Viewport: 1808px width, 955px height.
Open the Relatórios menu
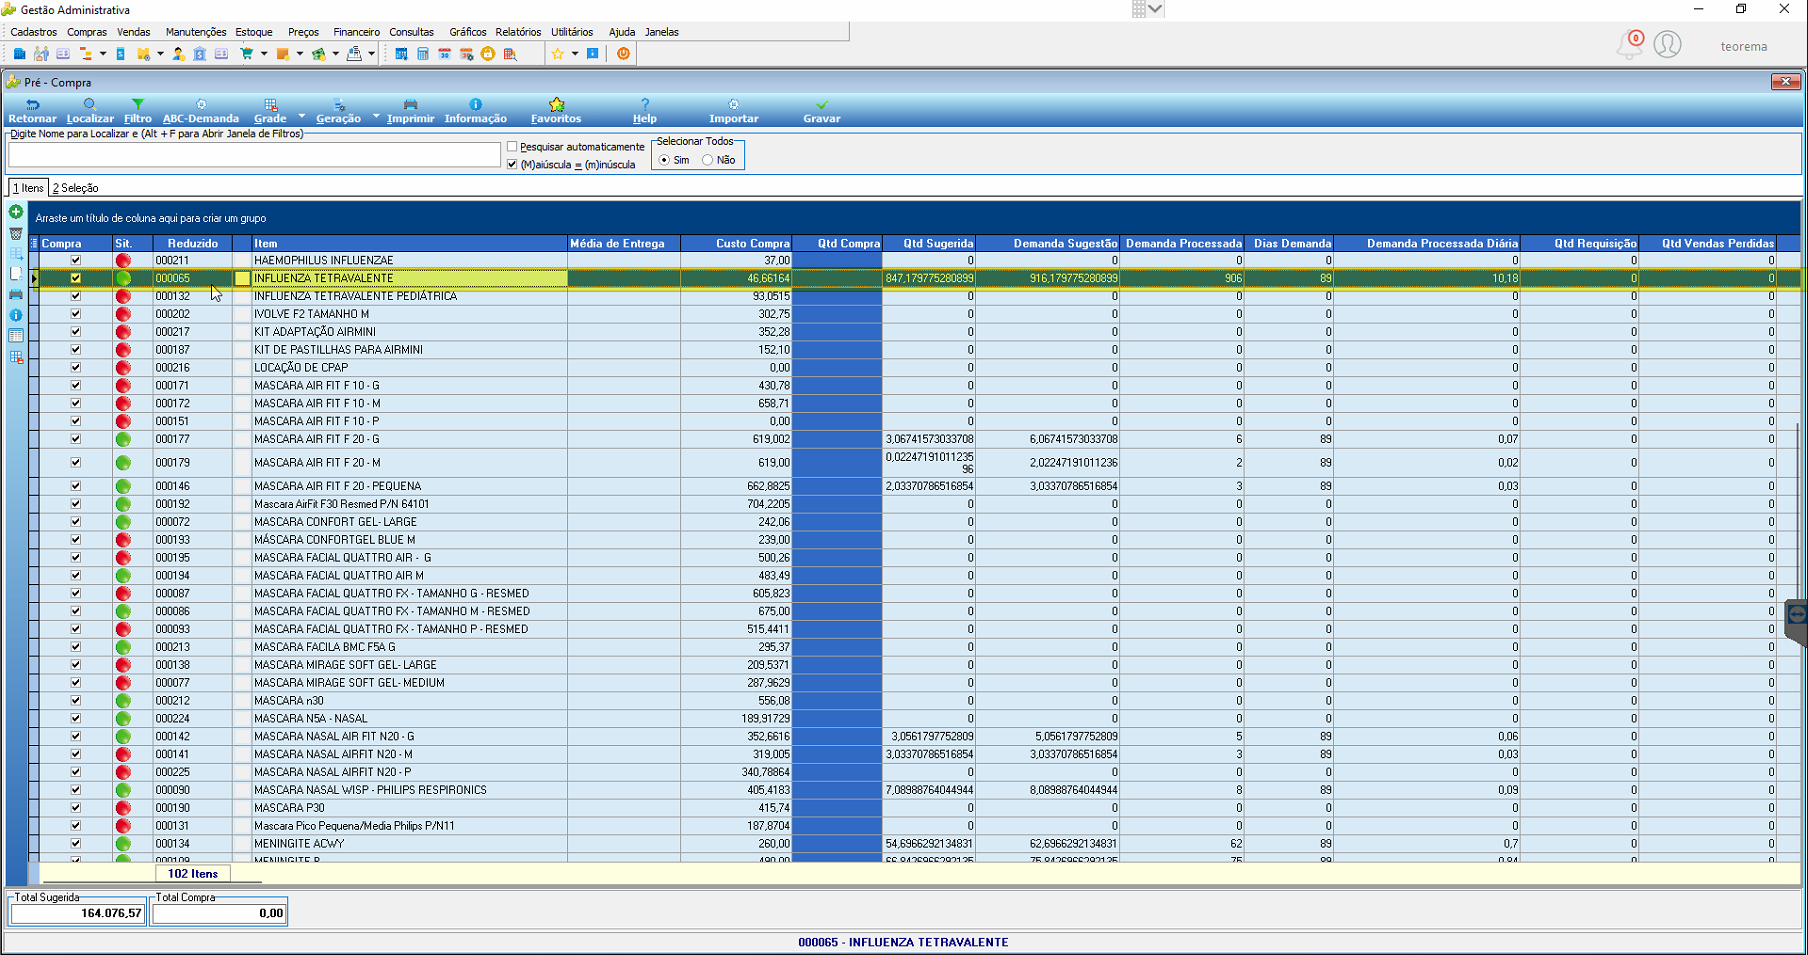[518, 32]
